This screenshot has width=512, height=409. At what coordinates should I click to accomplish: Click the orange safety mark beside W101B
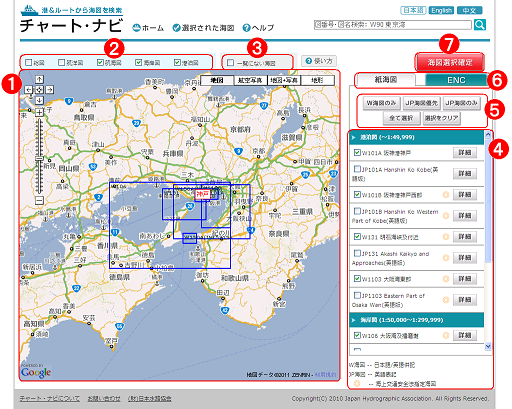click(446, 195)
